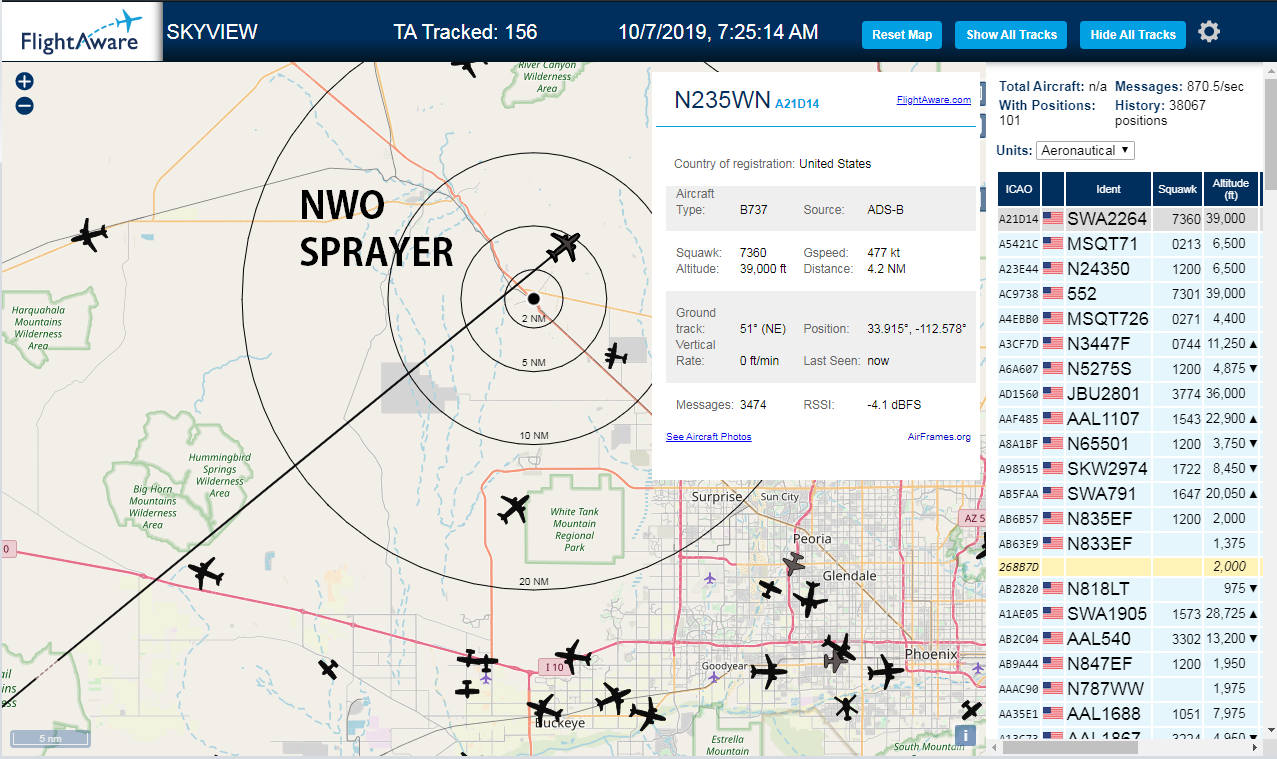This screenshot has height=759, width=1277.
Task: Select the small aircraft east of the 5 NM ring
Action: pos(616,354)
